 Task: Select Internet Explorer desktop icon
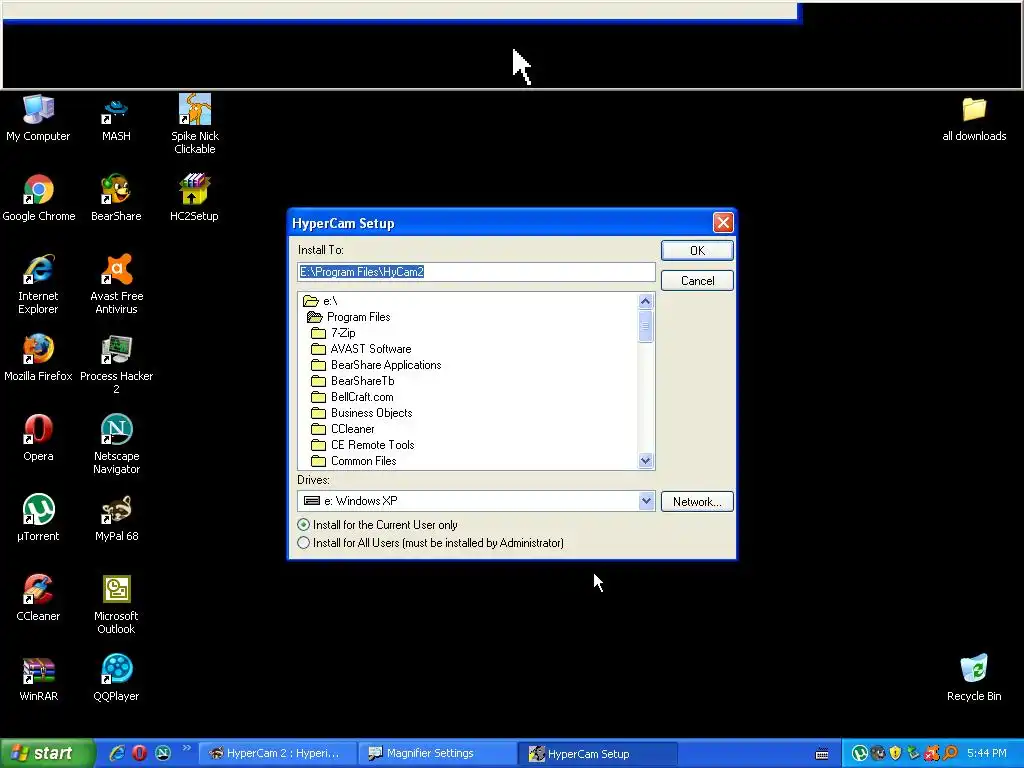point(38,284)
